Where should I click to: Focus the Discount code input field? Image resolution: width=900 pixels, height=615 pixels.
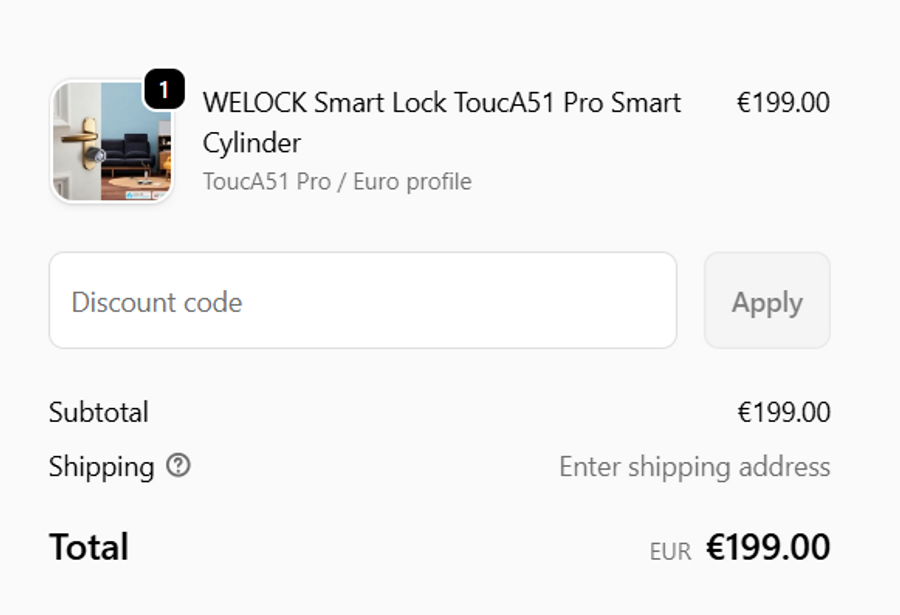pyautogui.click(x=363, y=301)
